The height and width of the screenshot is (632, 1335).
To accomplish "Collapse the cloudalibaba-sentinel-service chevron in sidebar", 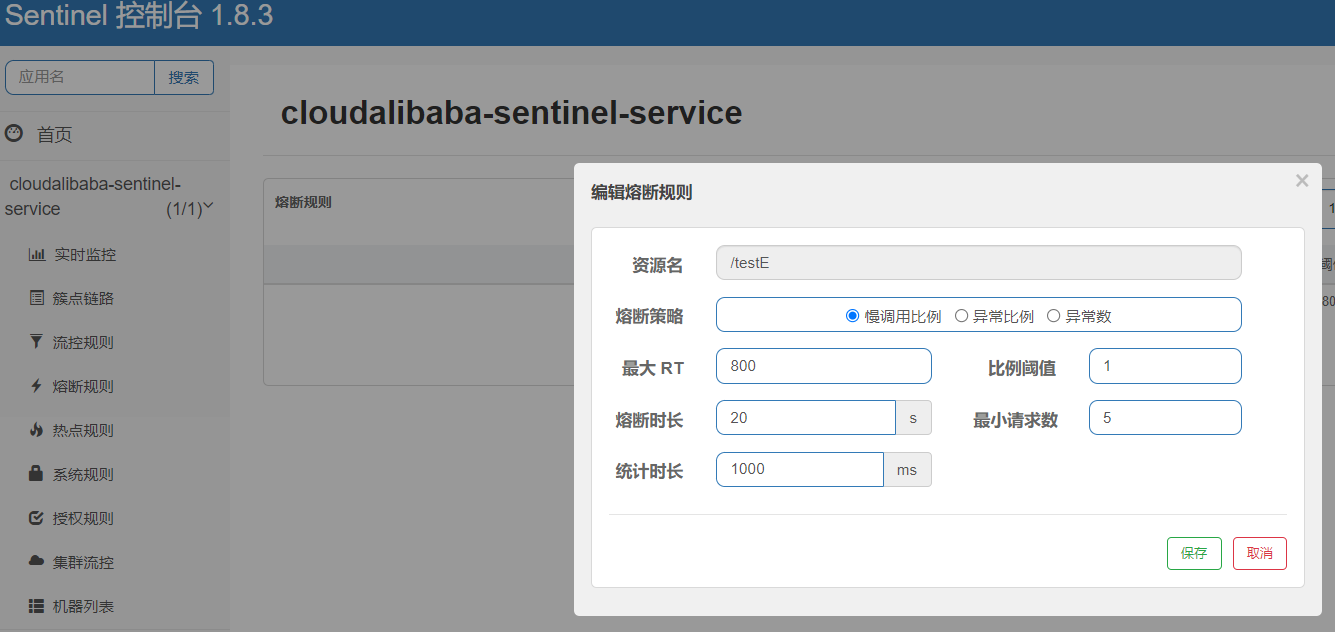I will [209, 207].
